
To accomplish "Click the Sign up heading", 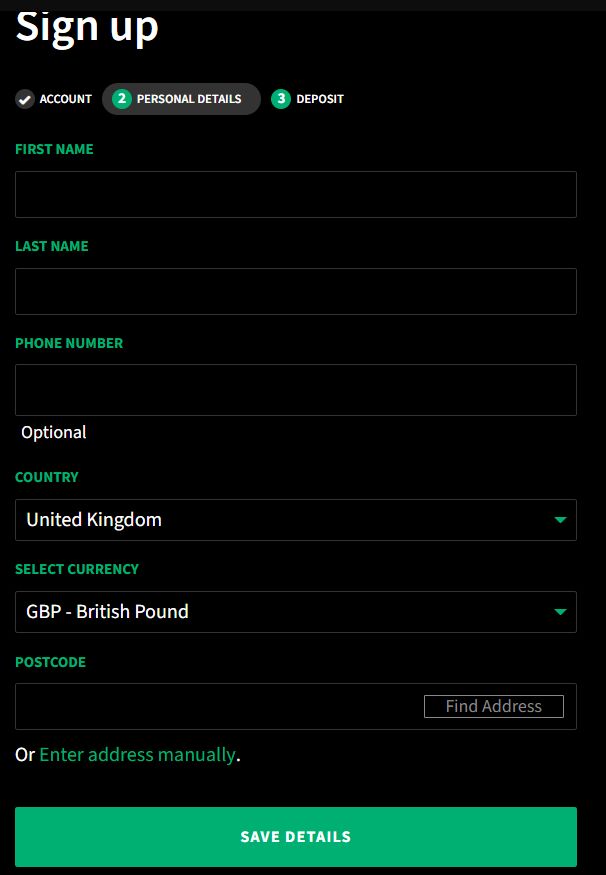I will (87, 28).
